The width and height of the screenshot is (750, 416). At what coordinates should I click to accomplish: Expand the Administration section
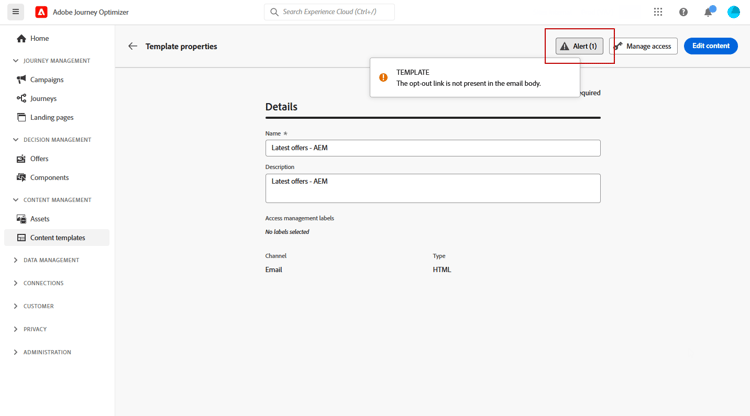click(x=16, y=352)
